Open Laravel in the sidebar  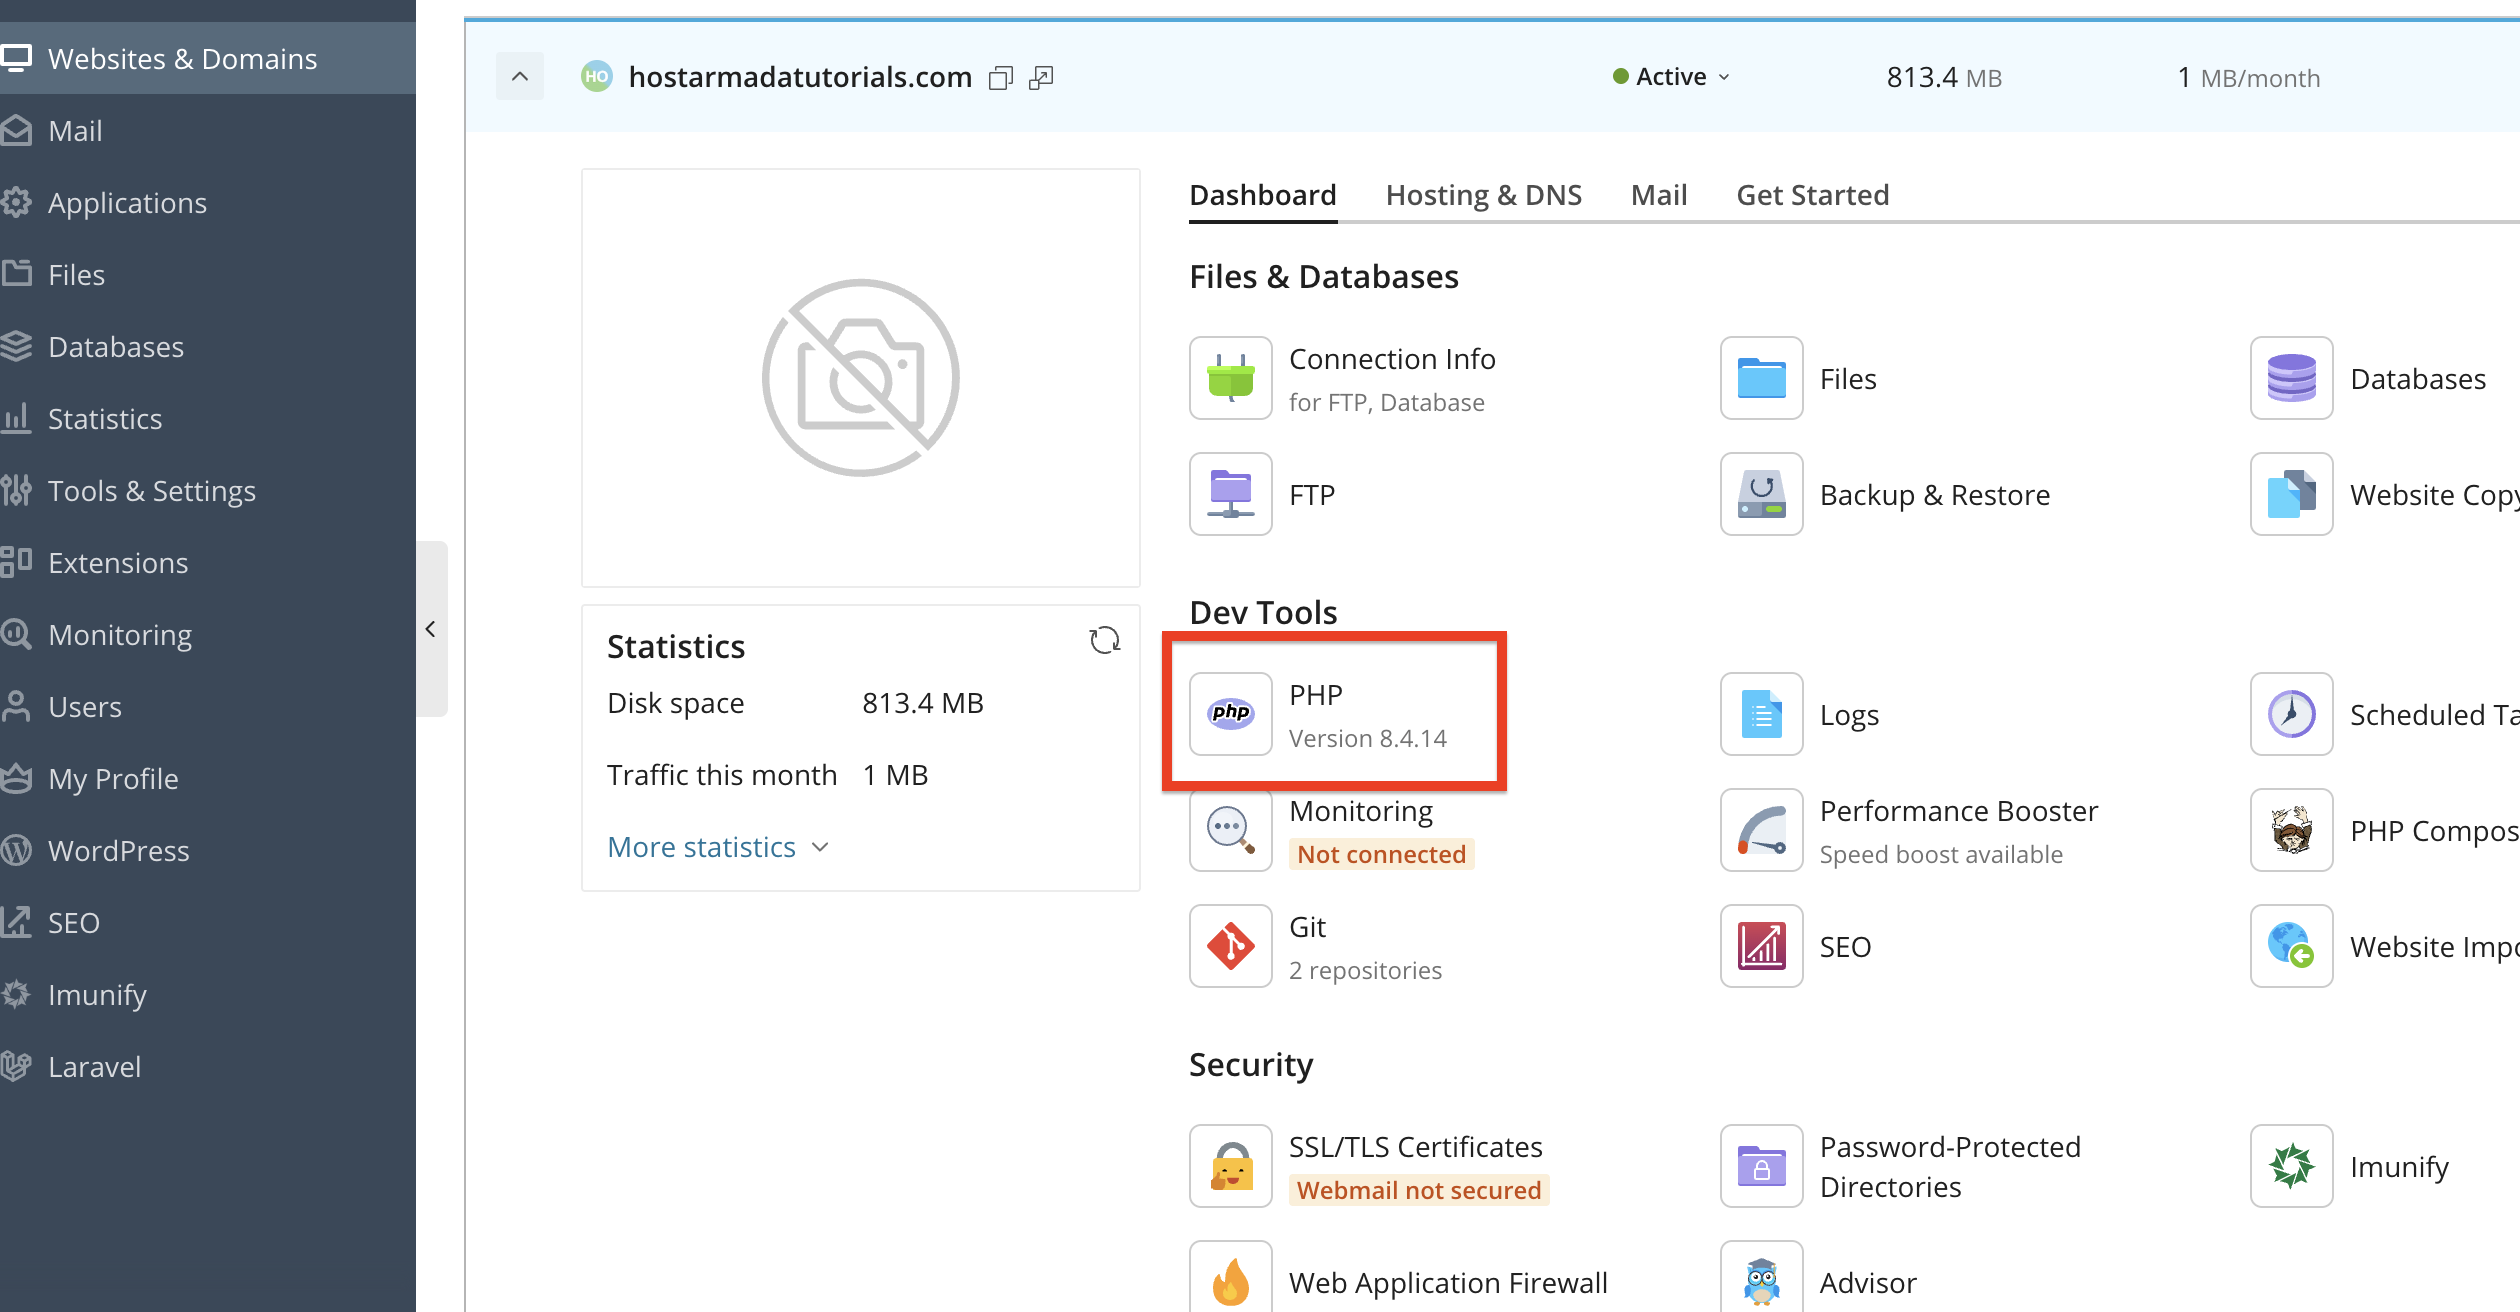94,1067
